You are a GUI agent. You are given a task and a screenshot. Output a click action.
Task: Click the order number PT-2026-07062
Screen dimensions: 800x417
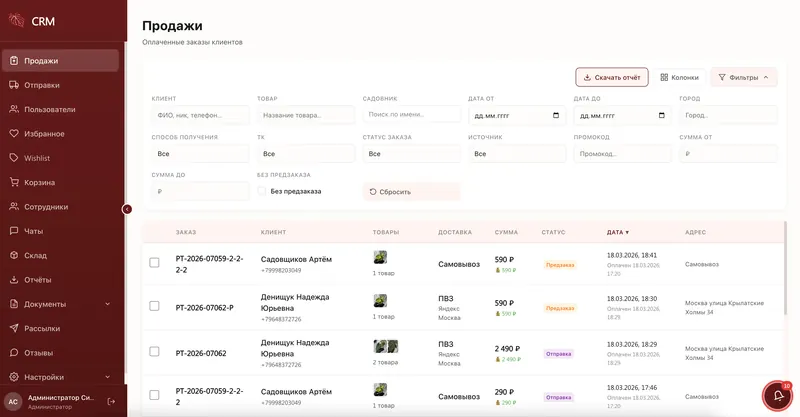click(x=201, y=353)
